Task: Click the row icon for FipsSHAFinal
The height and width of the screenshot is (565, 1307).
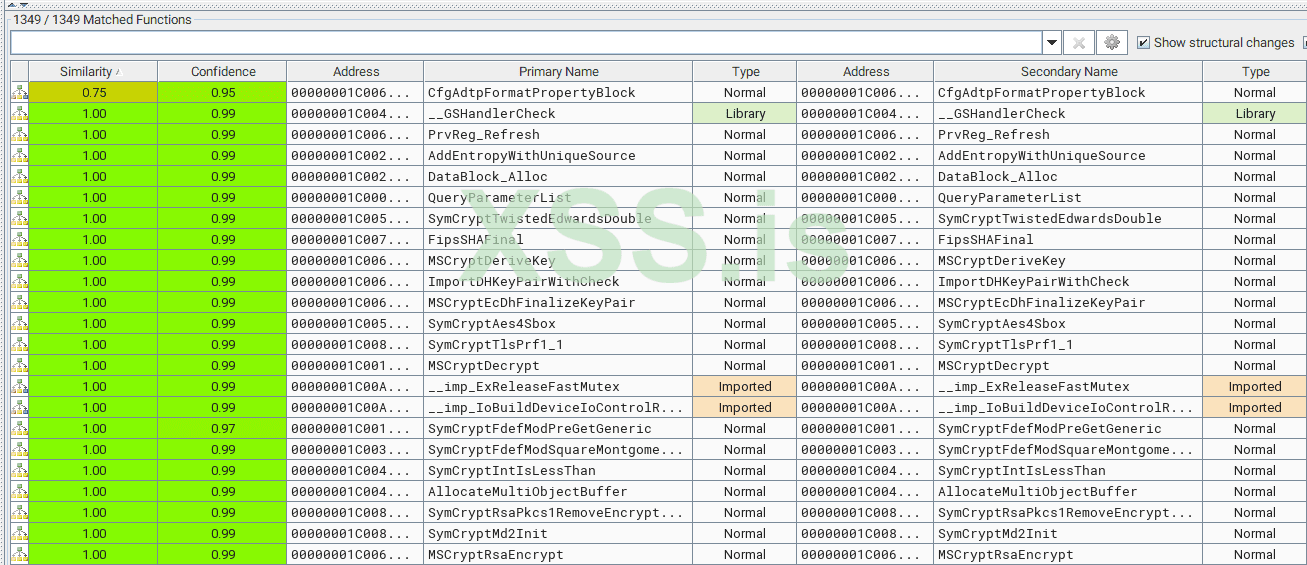Action: point(19,240)
